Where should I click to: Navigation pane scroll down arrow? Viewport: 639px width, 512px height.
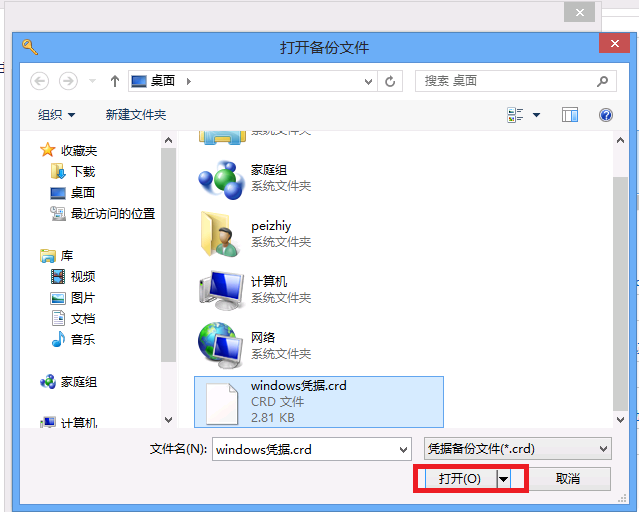[168, 419]
